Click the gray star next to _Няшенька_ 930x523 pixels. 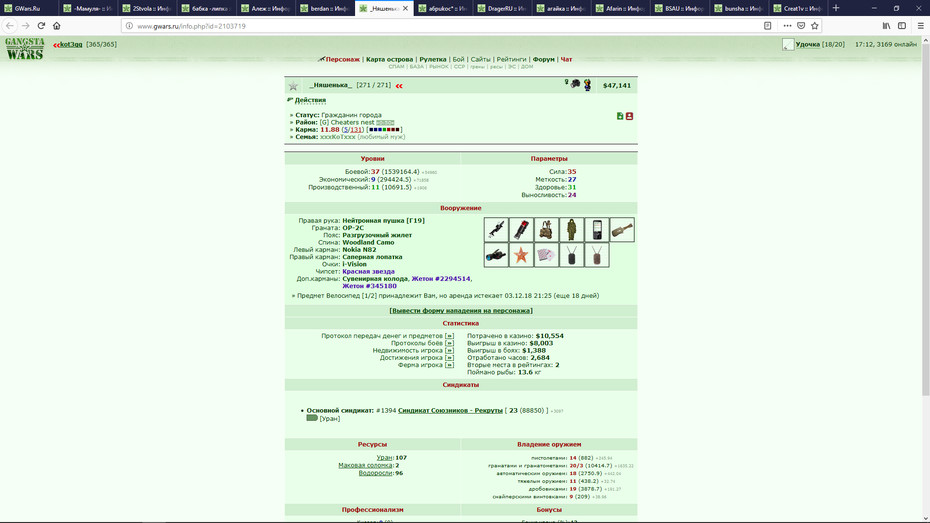tap(293, 86)
